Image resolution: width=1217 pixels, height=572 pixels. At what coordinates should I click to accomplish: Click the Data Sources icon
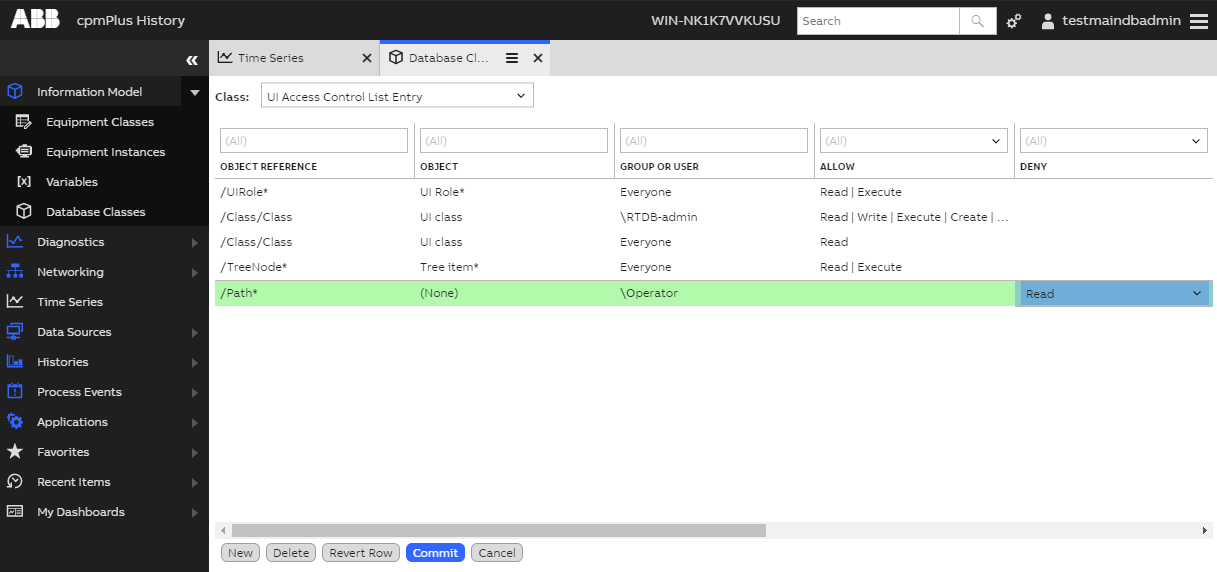tap(15, 331)
